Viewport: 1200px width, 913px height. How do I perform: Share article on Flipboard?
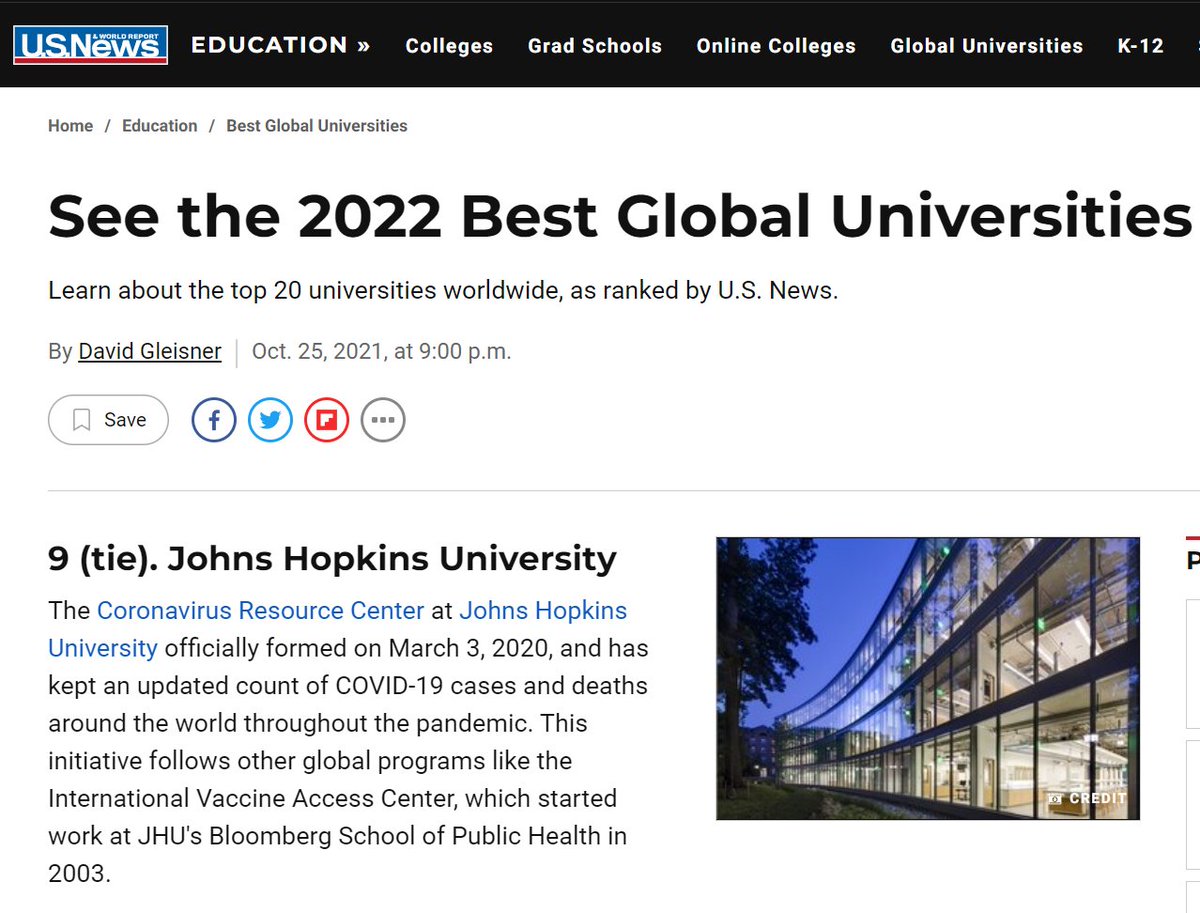click(327, 420)
